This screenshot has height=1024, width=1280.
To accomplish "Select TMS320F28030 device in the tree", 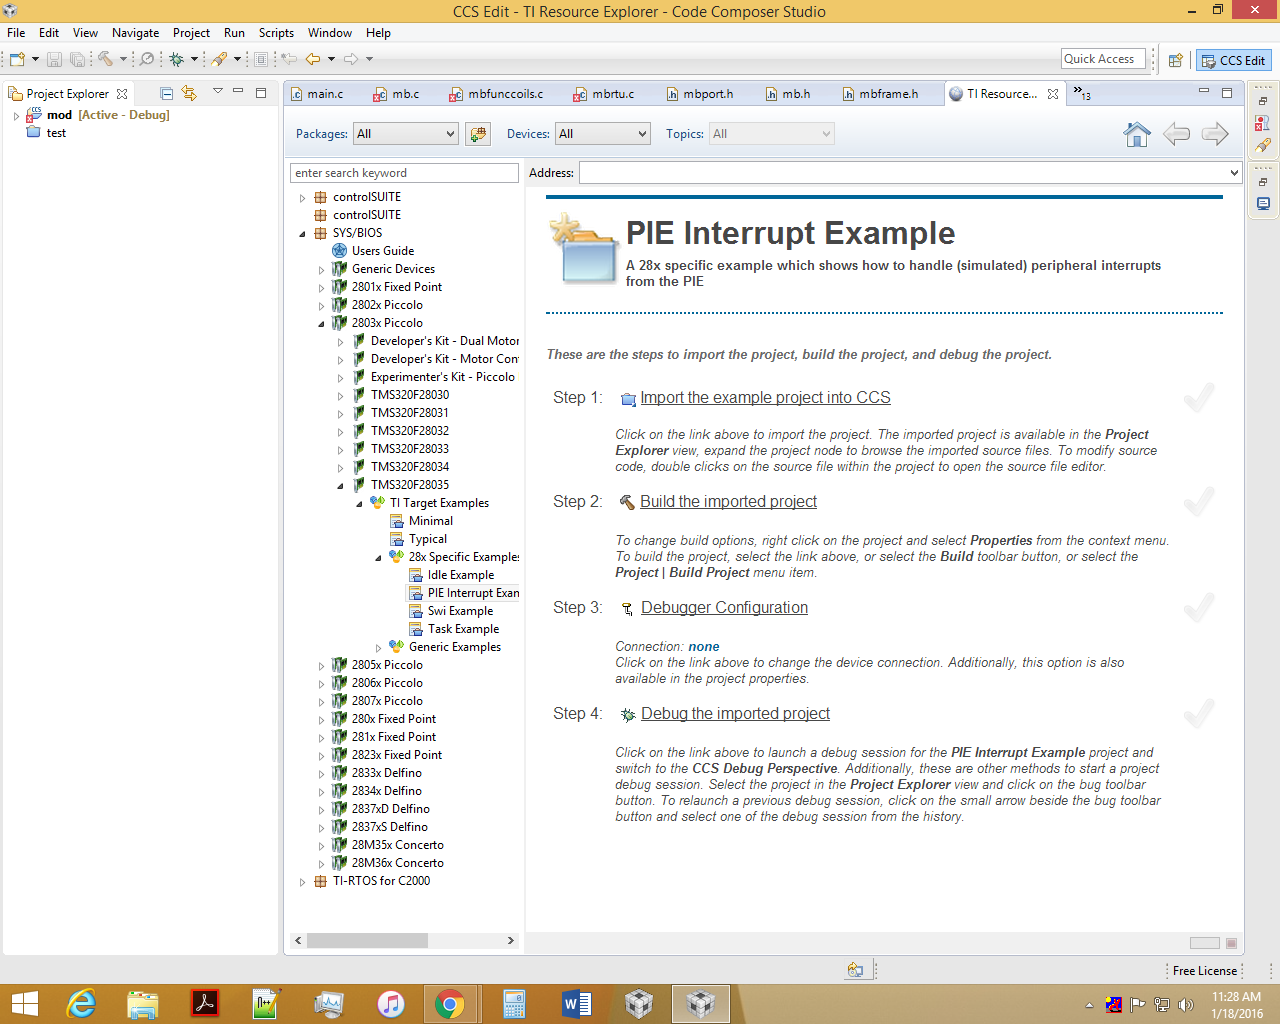I will (409, 395).
